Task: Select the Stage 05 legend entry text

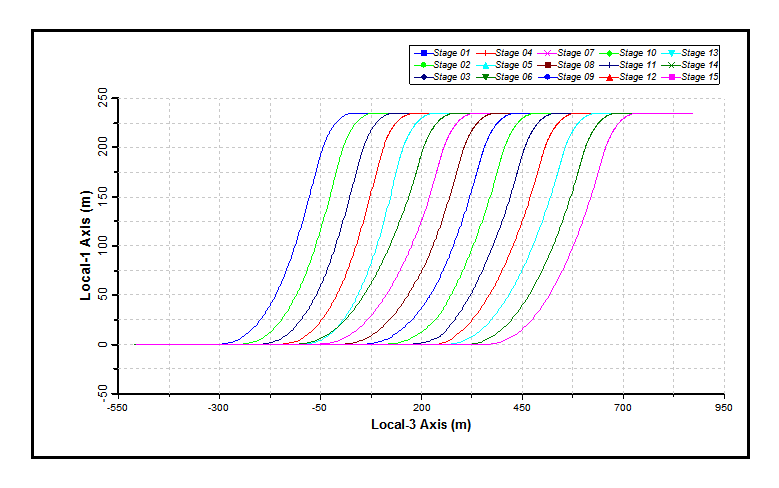Action: (514, 64)
